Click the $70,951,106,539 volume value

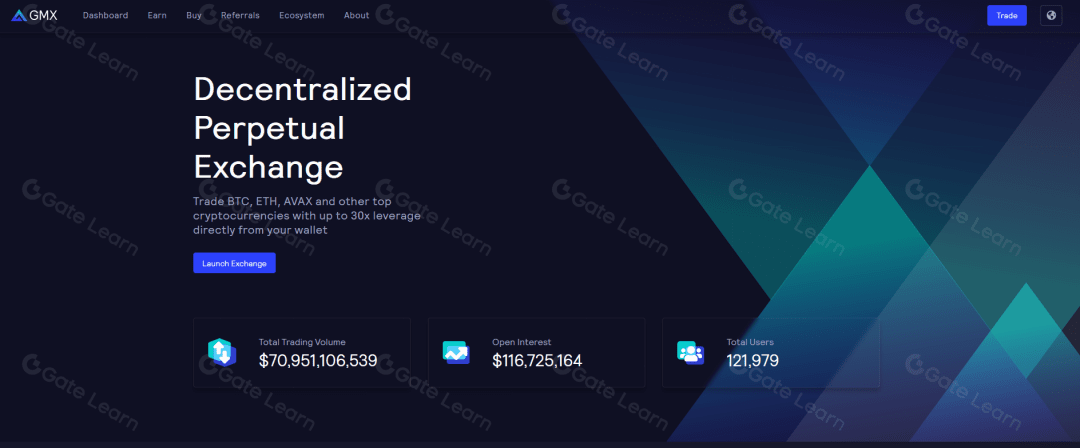[x=318, y=360]
